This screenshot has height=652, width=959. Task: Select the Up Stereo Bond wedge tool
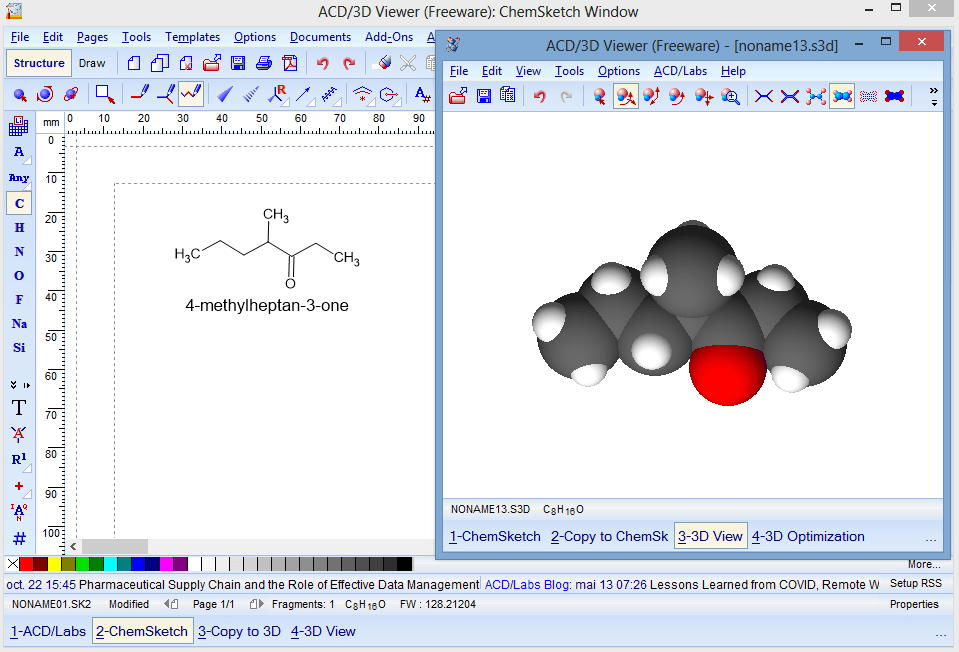pyautogui.click(x=224, y=94)
